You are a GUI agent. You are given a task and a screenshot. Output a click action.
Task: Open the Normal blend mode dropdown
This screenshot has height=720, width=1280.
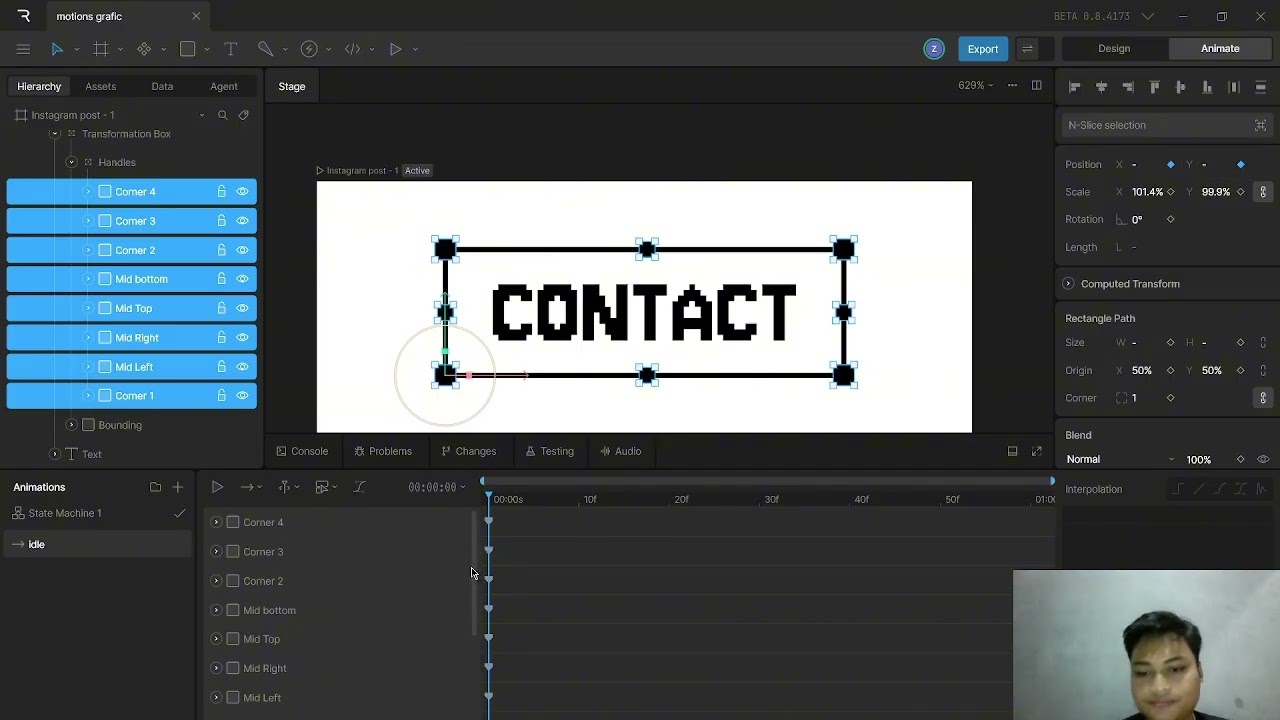1120,460
